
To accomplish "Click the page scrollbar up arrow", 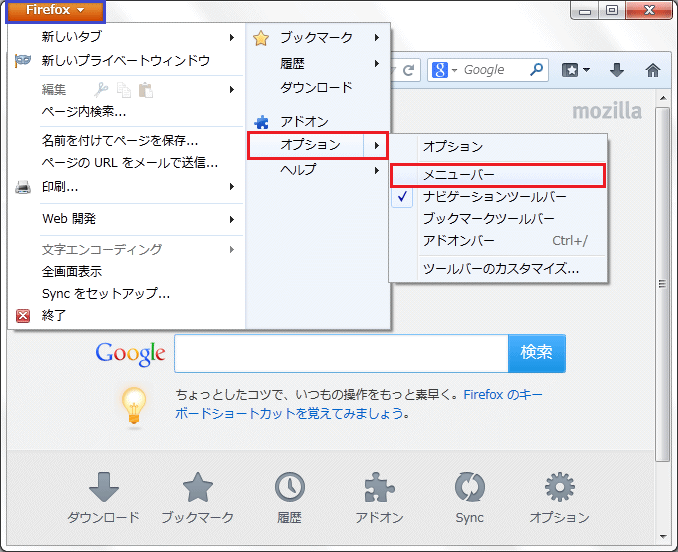I will (663, 99).
